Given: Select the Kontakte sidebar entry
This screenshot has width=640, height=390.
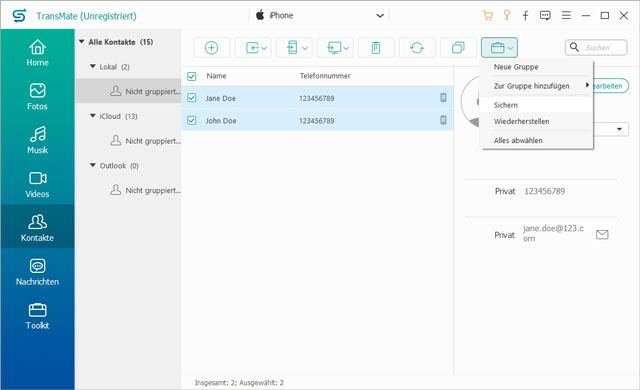Looking at the screenshot, I should [38, 226].
